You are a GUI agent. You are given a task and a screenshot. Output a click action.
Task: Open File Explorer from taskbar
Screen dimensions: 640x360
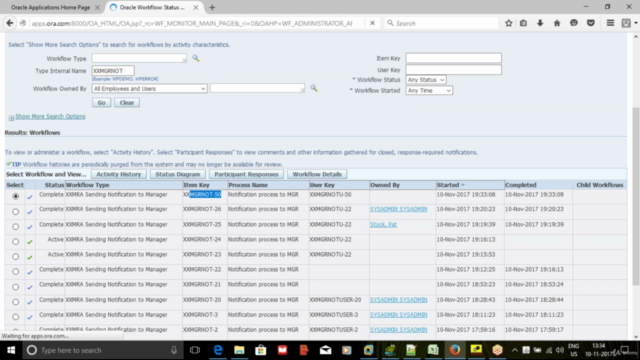(239, 350)
